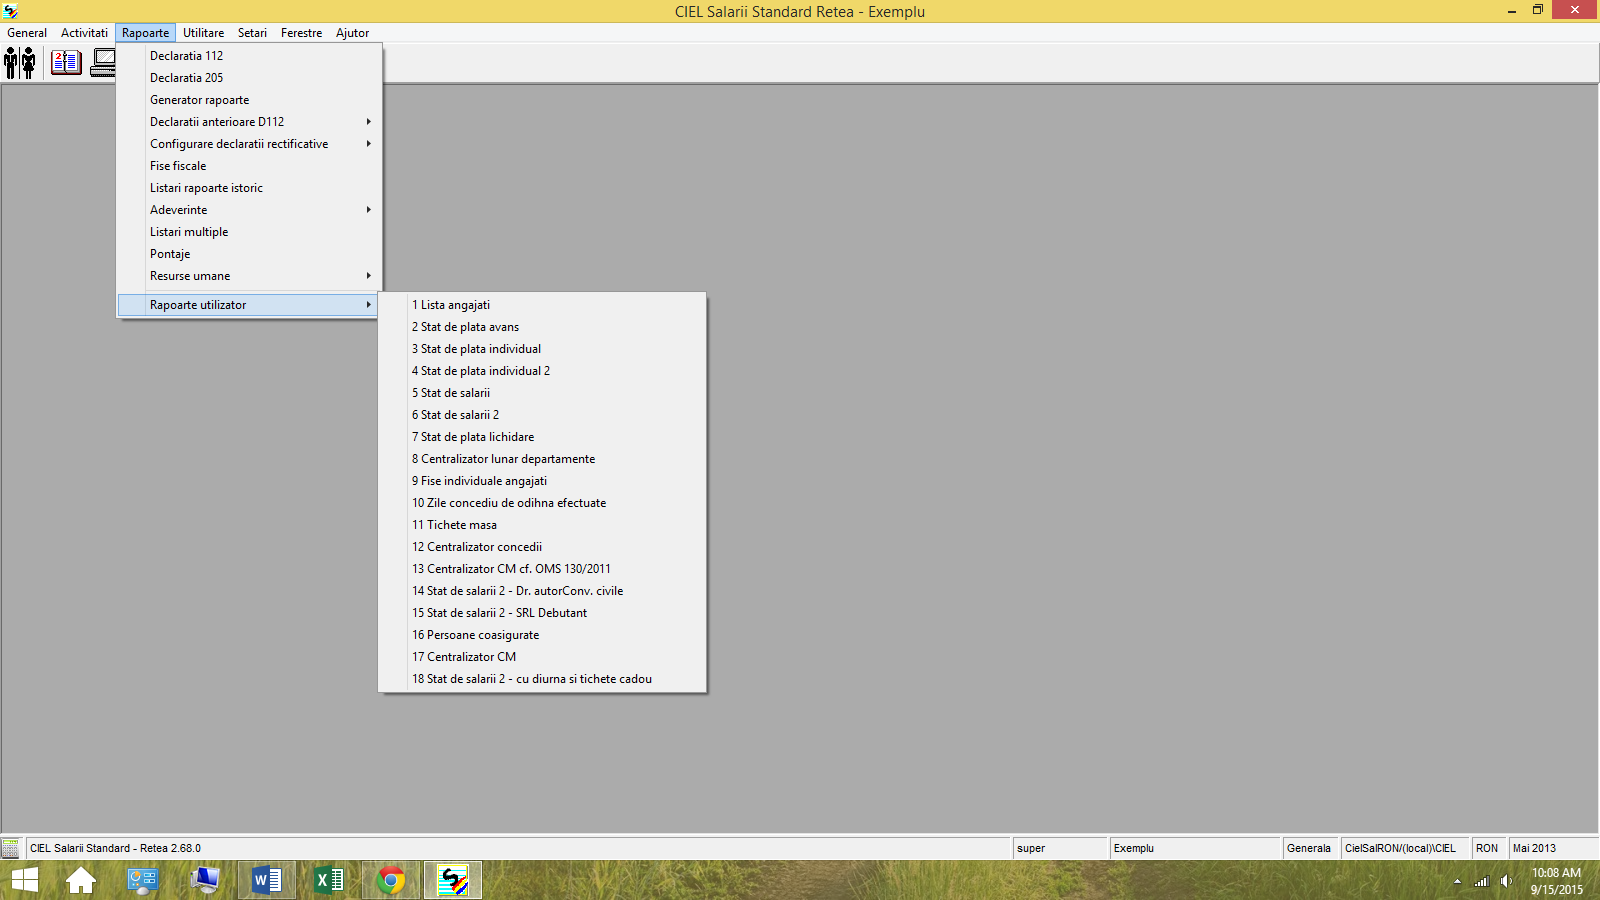Open the General menu

(x=27, y=33)
